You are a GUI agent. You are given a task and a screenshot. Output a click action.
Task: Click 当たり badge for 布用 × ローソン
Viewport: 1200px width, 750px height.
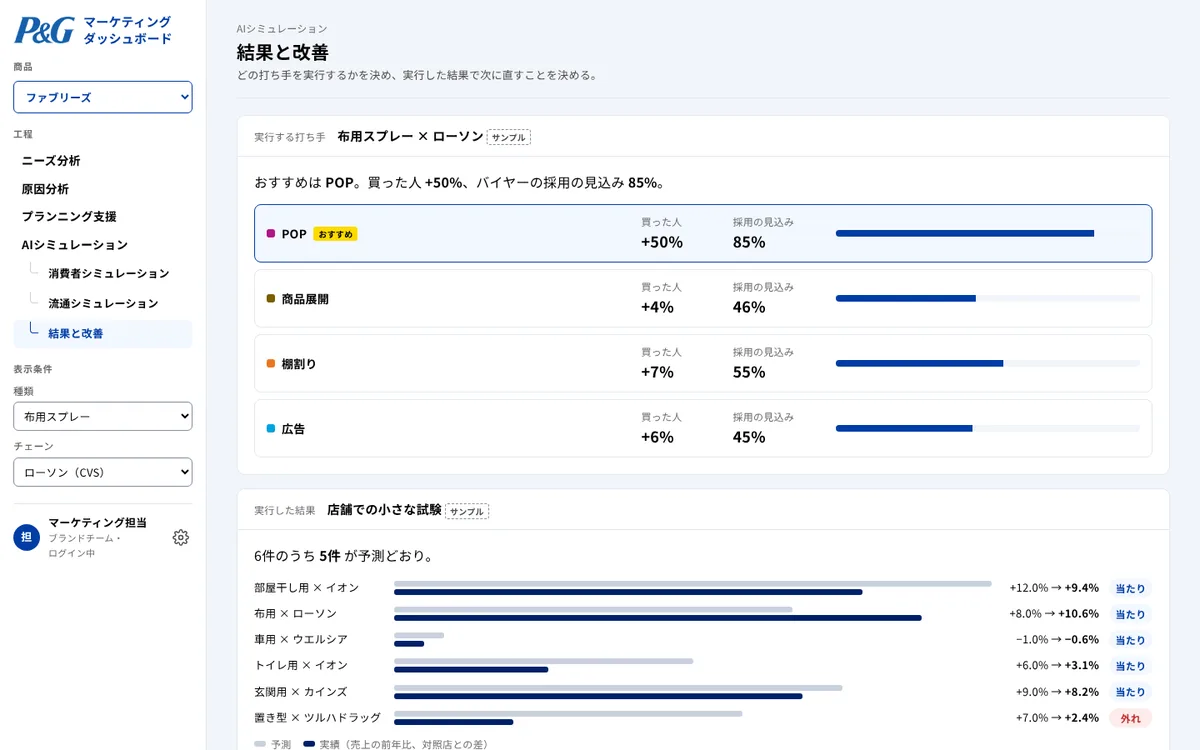click(1130, 614)
